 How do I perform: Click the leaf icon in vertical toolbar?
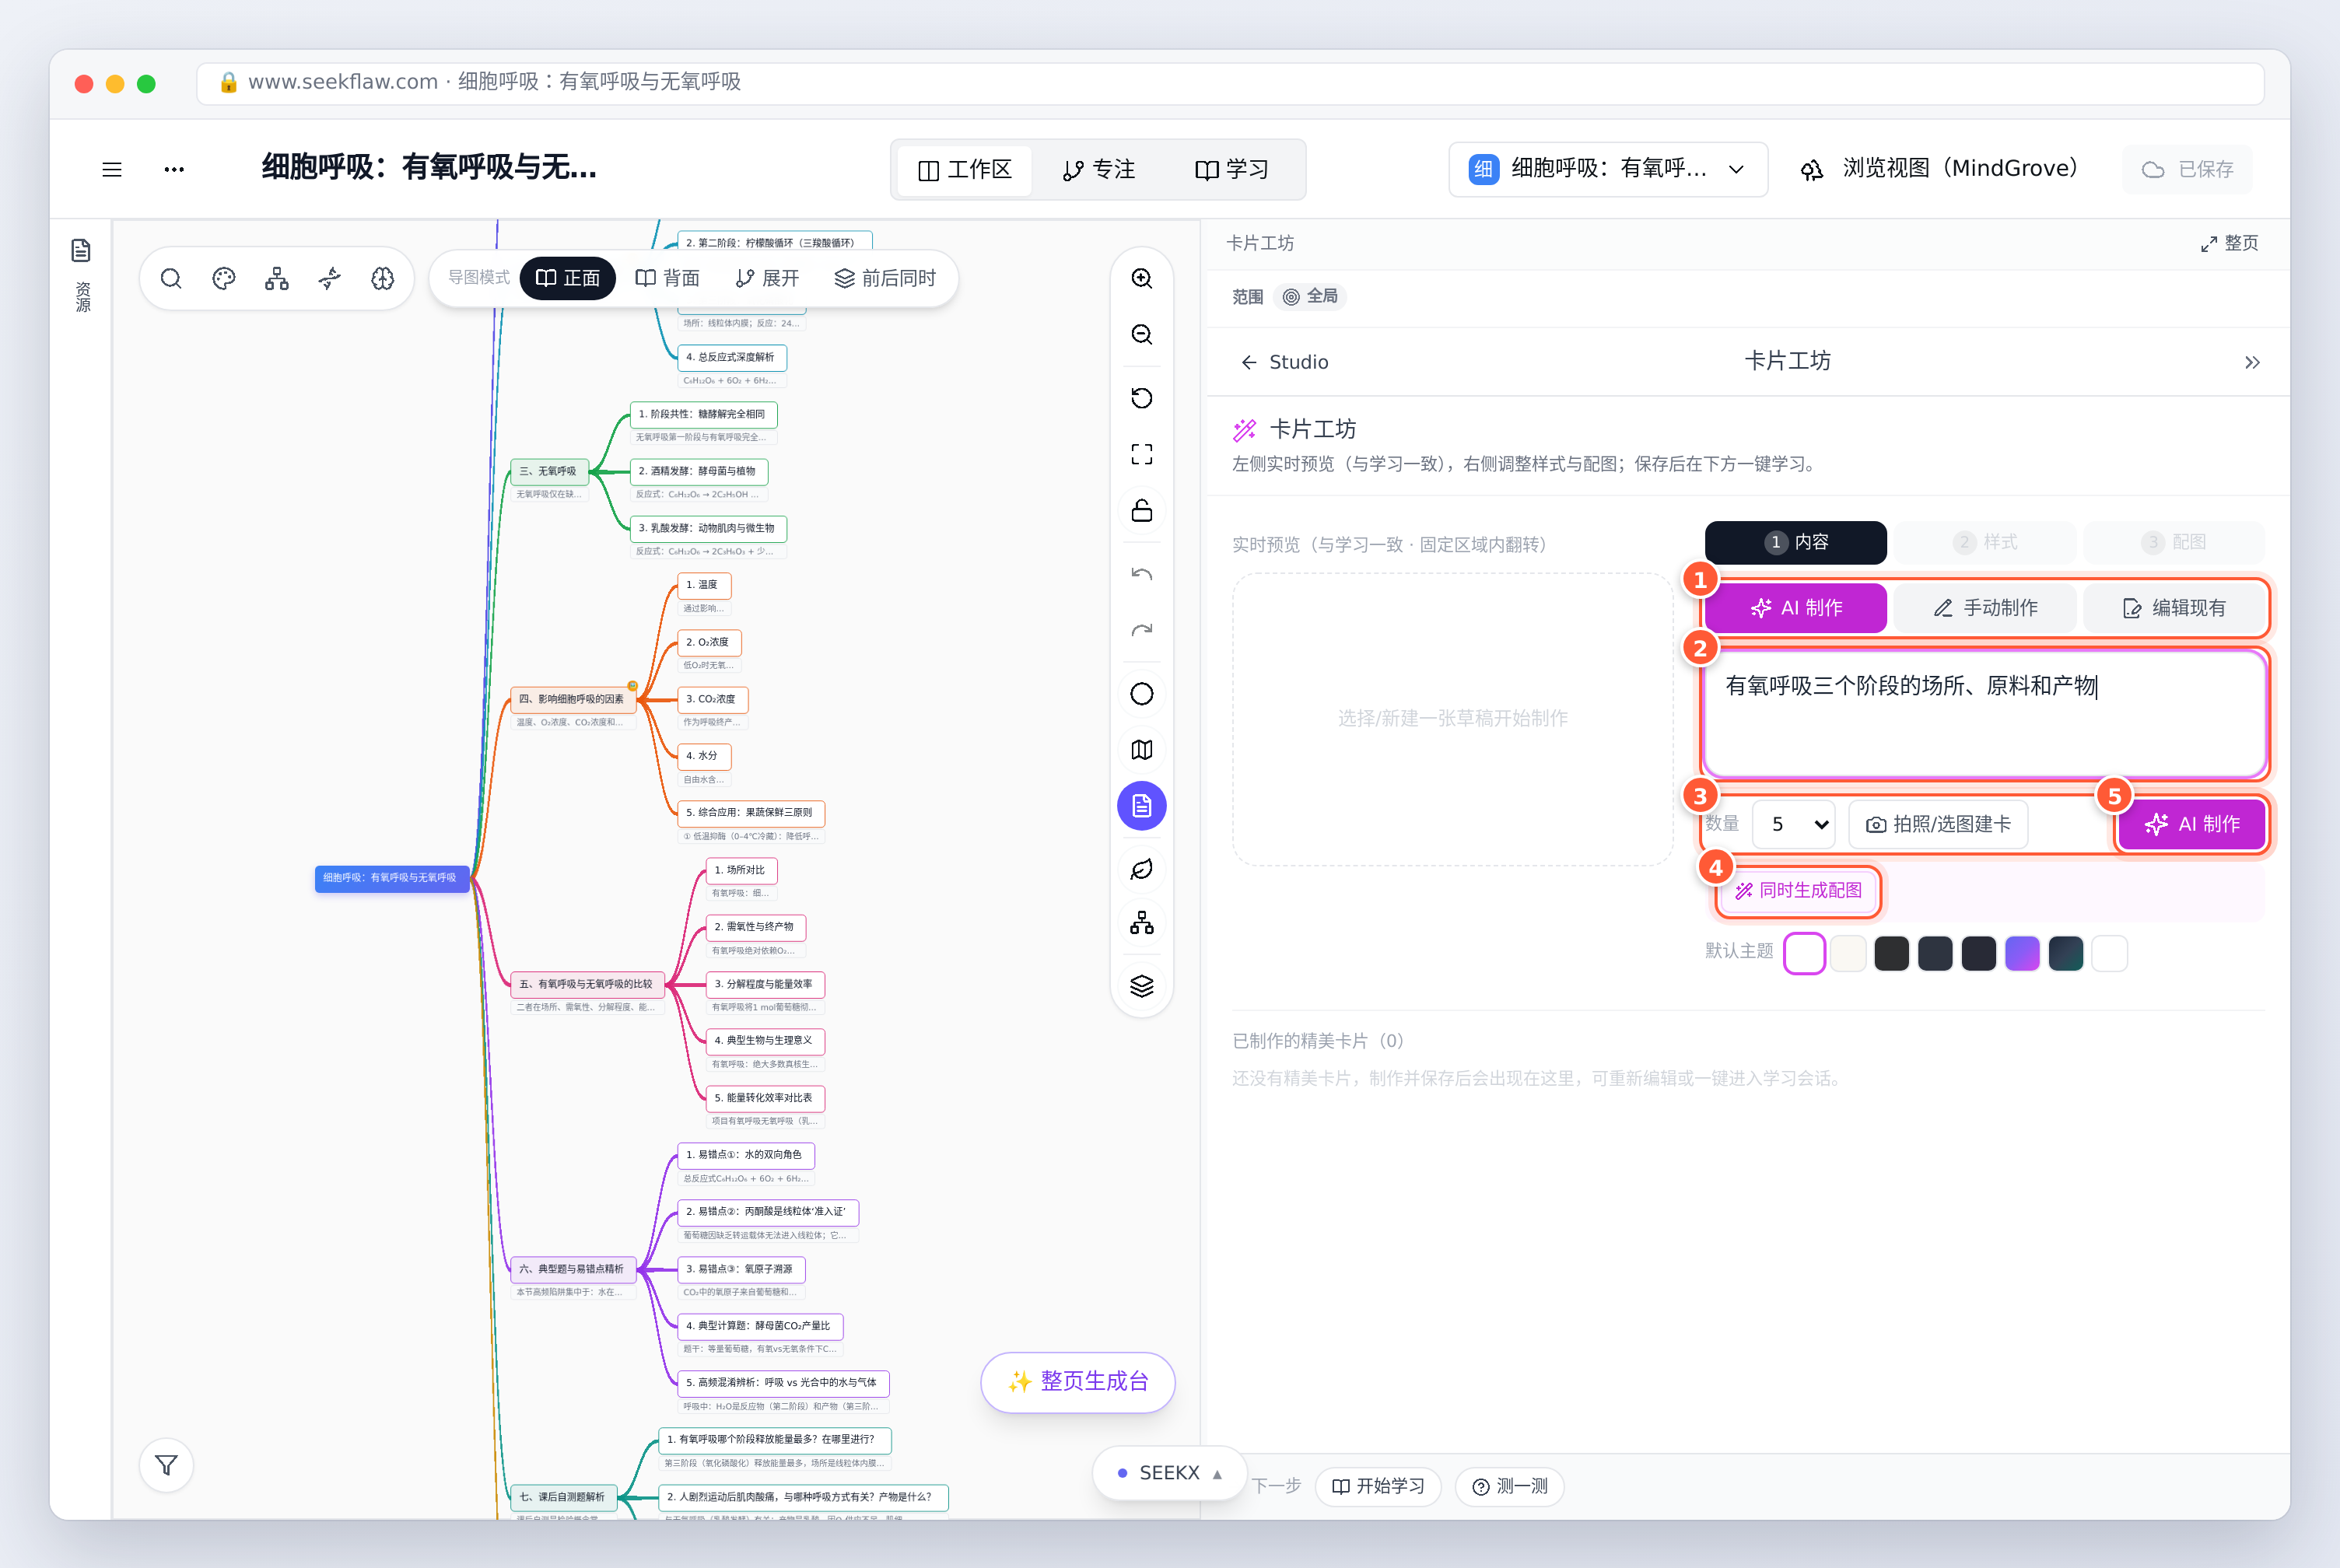tap(1142, 870)
